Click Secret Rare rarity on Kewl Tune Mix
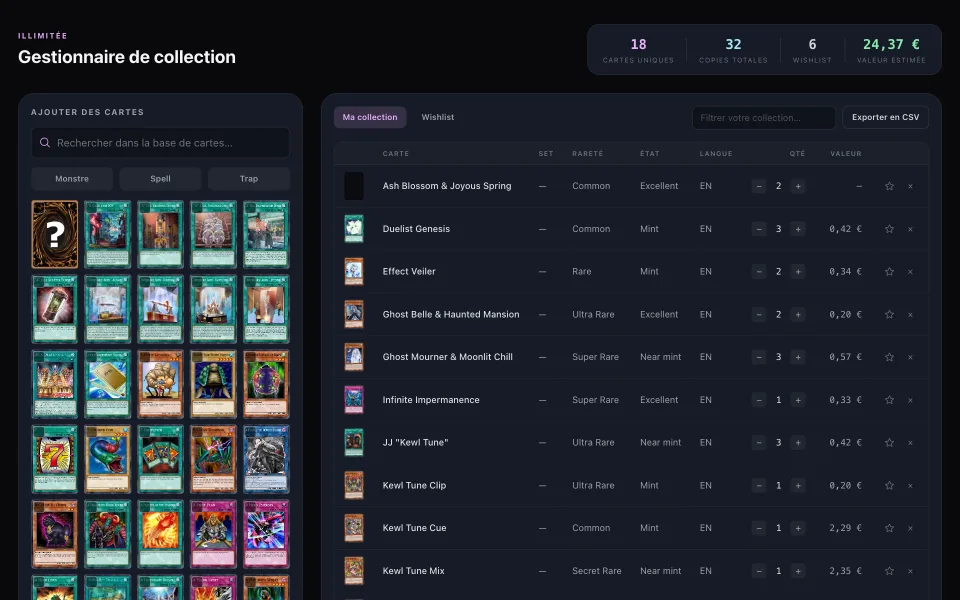Viewport: 960px width, 600px height. (596, 571)
